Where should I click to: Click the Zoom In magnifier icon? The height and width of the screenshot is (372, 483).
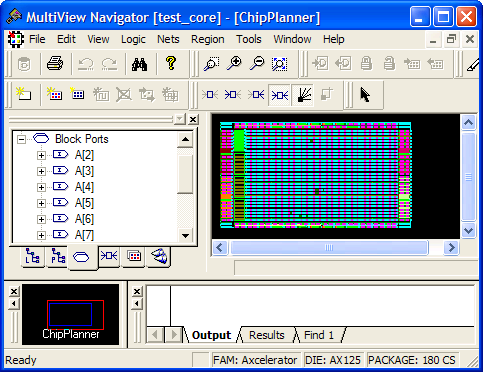click(x=234, y=63)
